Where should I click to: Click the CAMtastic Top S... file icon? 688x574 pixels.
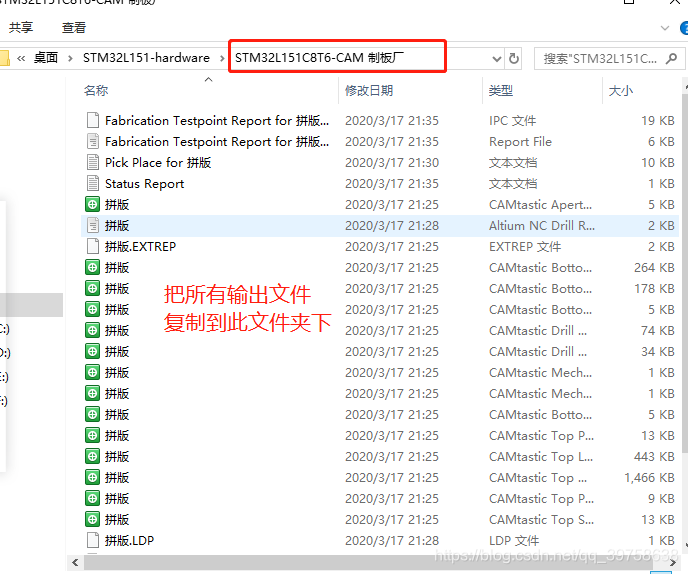(x=93, y=520)
